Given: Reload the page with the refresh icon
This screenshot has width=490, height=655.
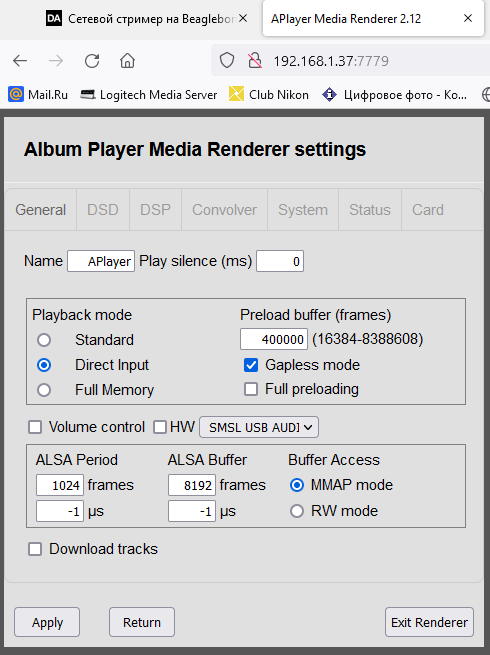Looking at the screenshot, I should (92, 61).
